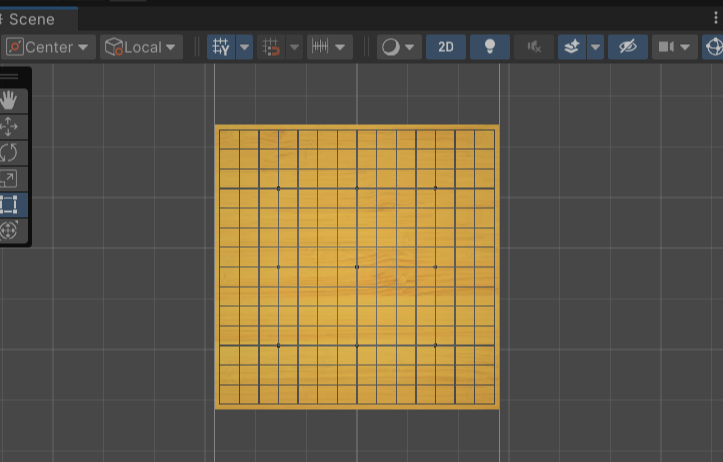Image resolution: width=723 pixels, height=462 pixels.
Task: Toggle hidden objects visibility eye
Action: [x=628, y=47]
